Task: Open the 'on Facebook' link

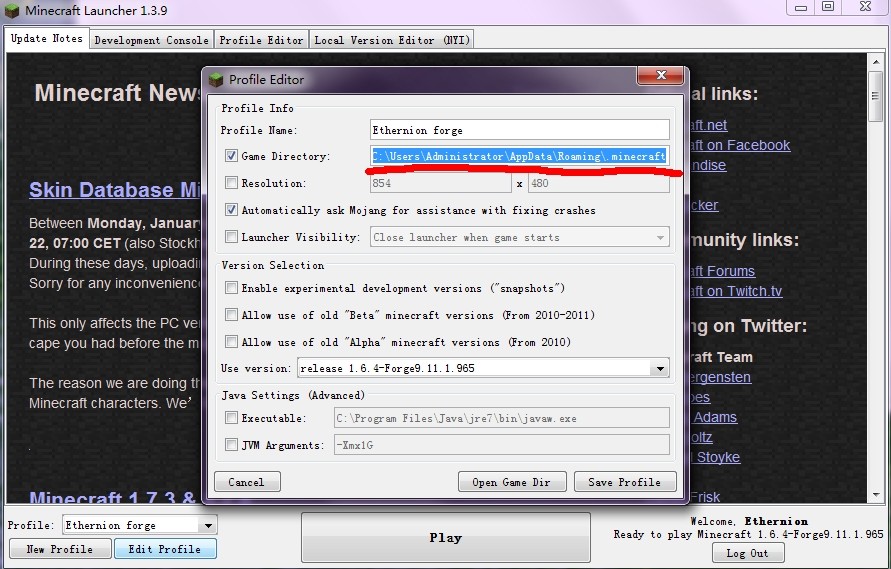Action: [x=740, y=146]
